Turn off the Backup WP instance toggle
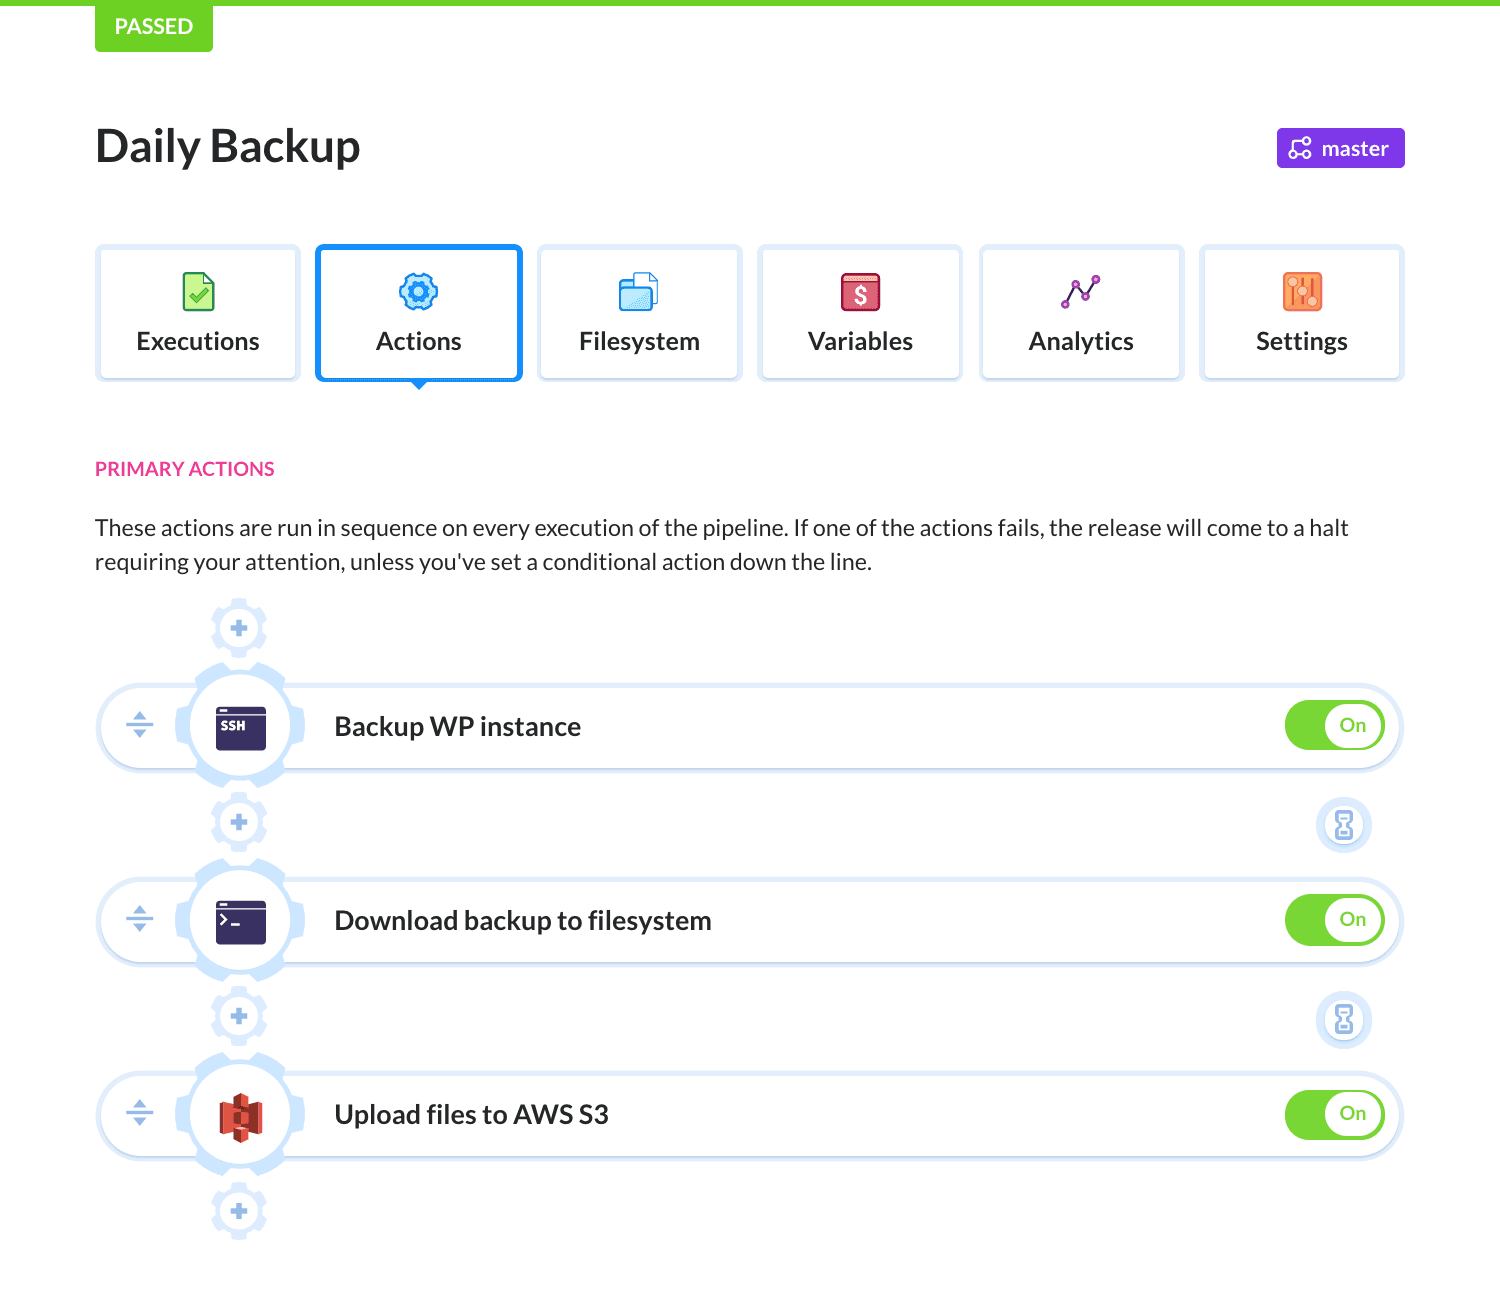 (x=1334, y=726)
